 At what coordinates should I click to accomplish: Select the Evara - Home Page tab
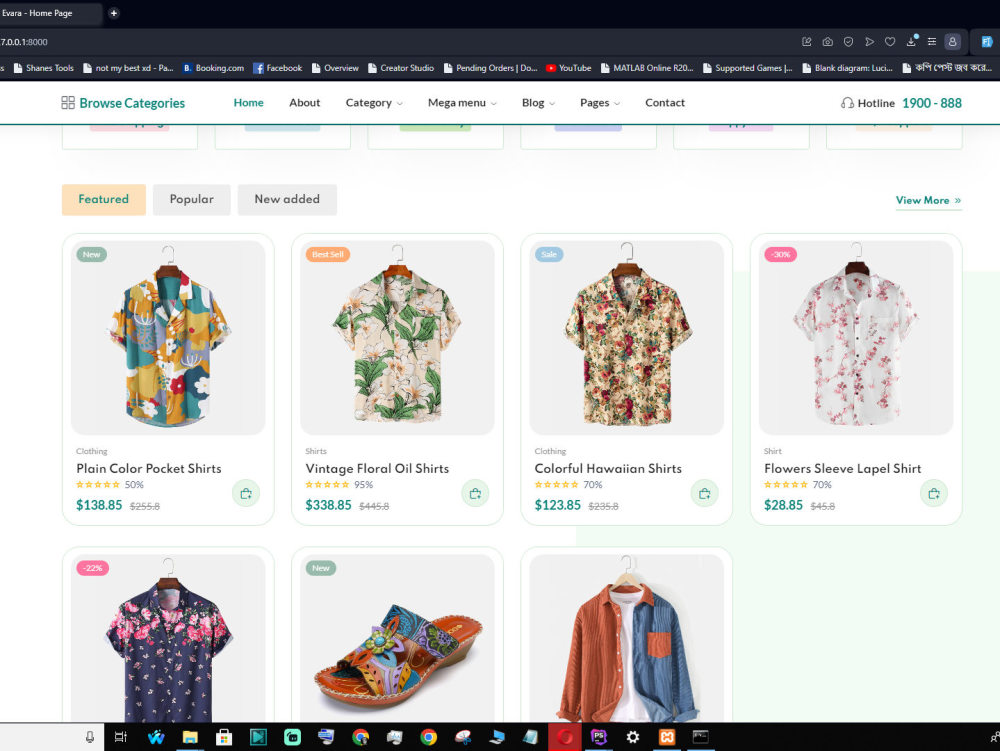coord(50,13)
